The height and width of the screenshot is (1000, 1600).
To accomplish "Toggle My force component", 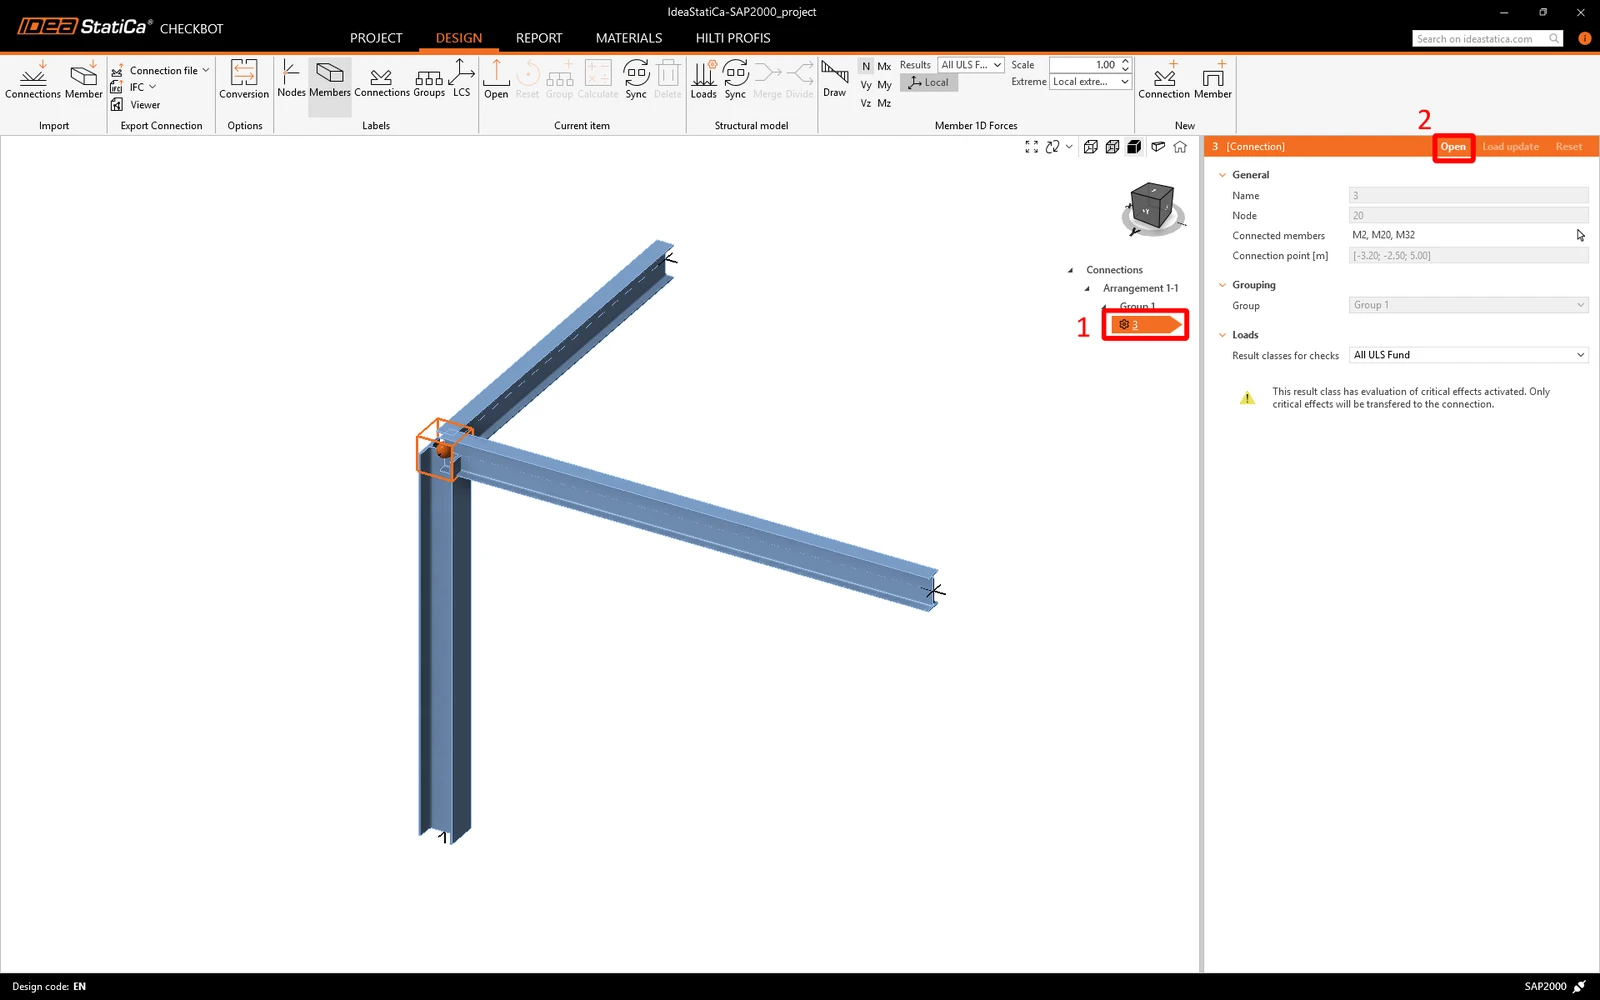I will (884, 85).
